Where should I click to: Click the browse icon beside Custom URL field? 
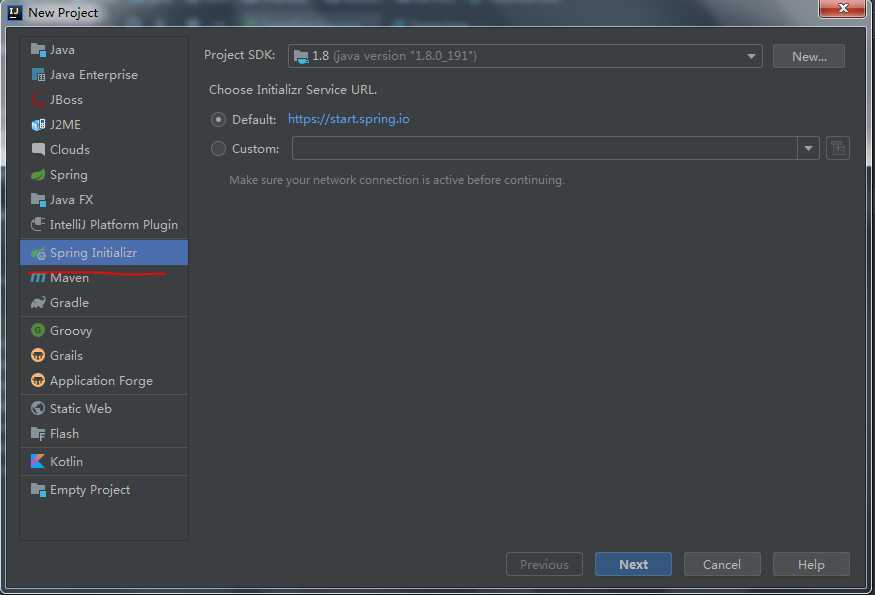click(838, 148)
